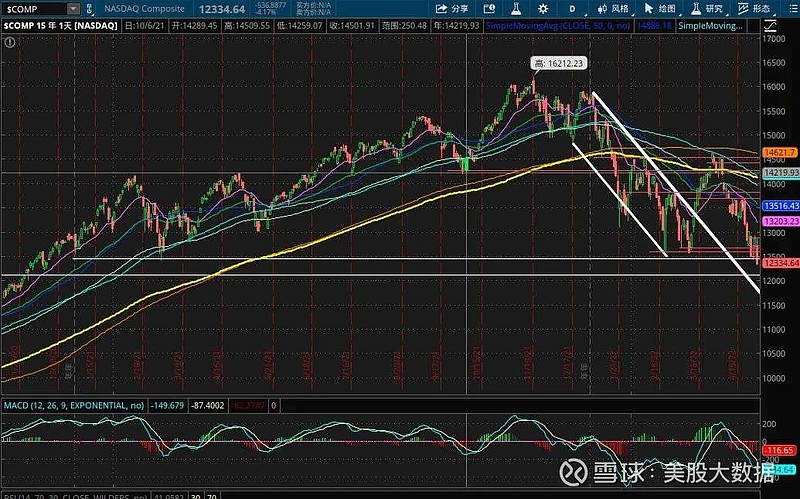The width and height of the screenshot is (800, 499).
Task: Click the $COMP 15 年 1天 [NASDAQ] chart title
Action: 61,26
